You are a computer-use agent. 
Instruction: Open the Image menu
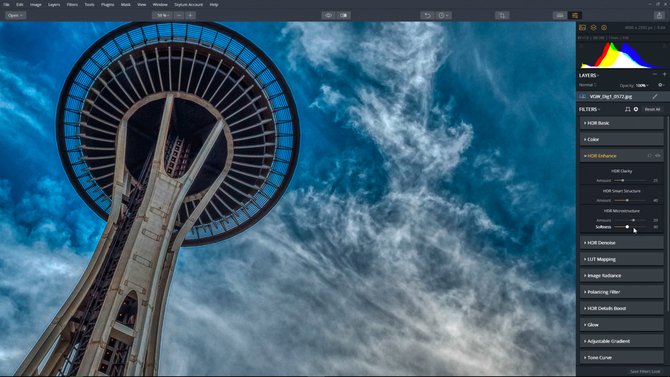[36, 5]
